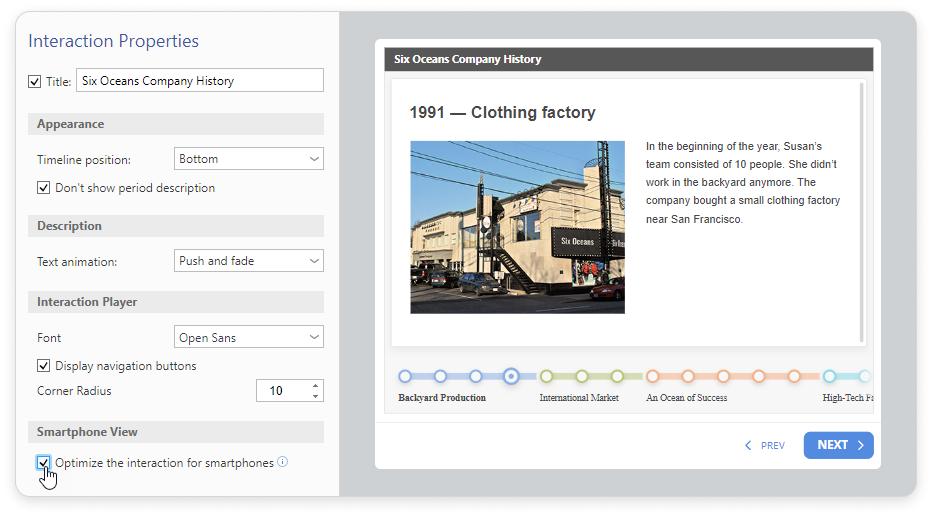Increase Corner Radius with the up arrow

[x=316, y=385]
